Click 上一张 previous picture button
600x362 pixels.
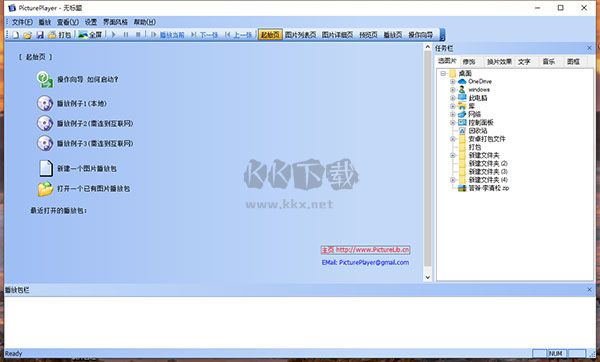click(238, 35)
